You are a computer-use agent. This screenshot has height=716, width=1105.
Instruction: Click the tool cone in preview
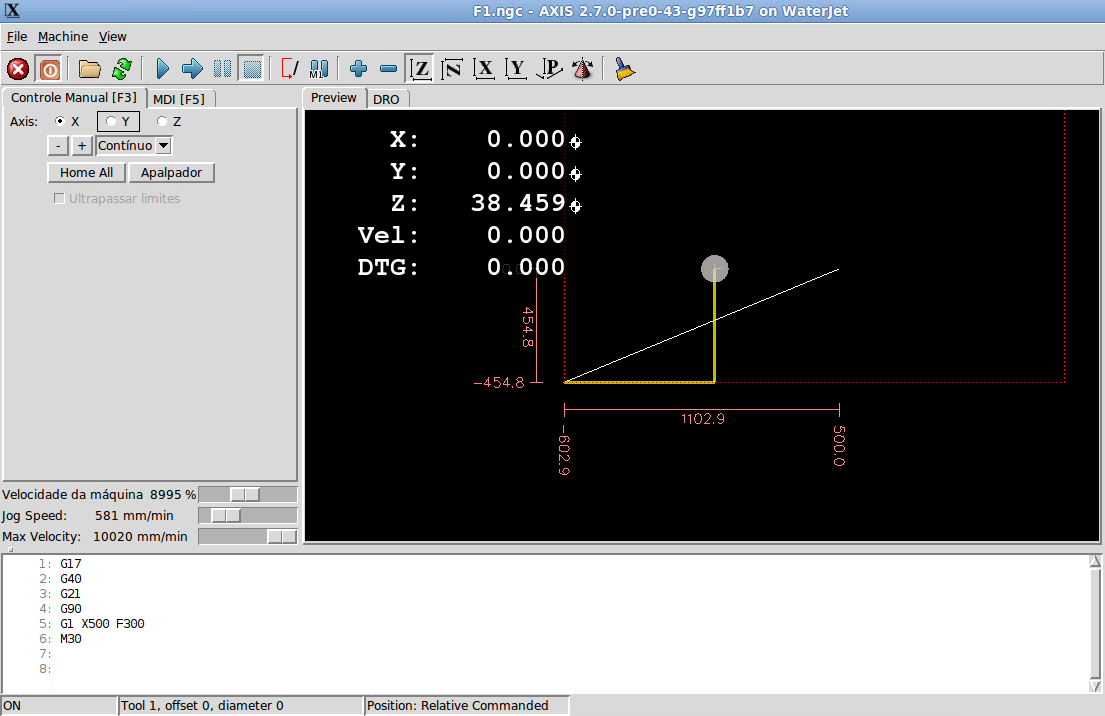pos(715,268)
